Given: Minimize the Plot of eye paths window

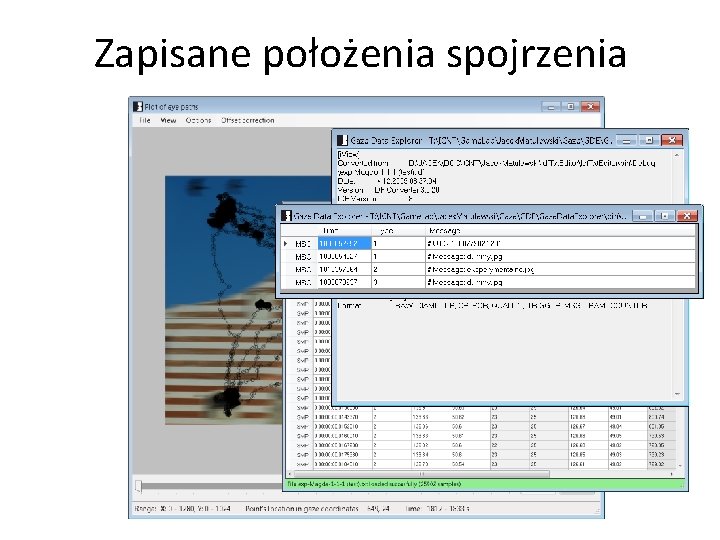Looking at the screenshot, I should click(x=551, y=107).
